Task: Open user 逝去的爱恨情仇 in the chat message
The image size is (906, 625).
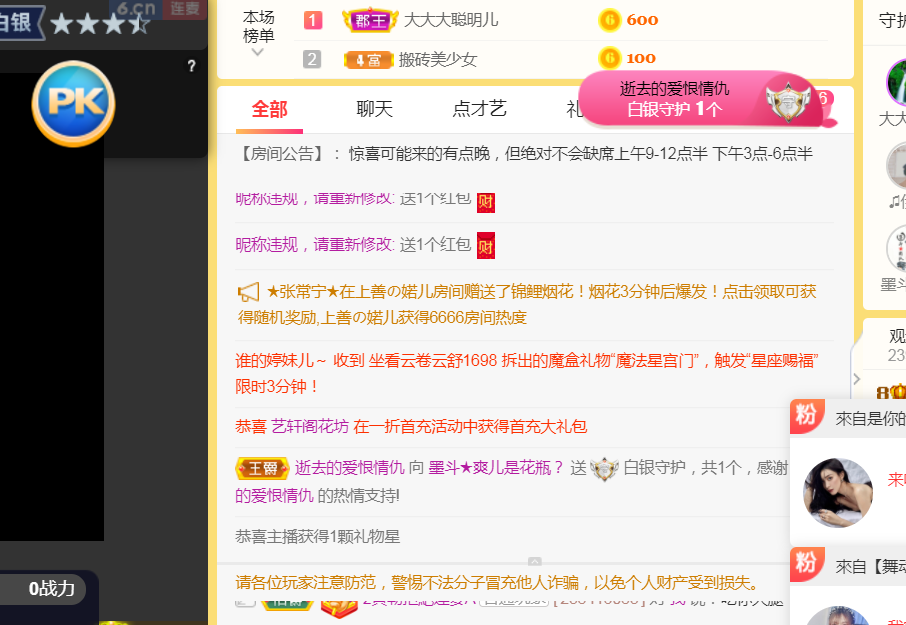Action: [x=349, y=468]
